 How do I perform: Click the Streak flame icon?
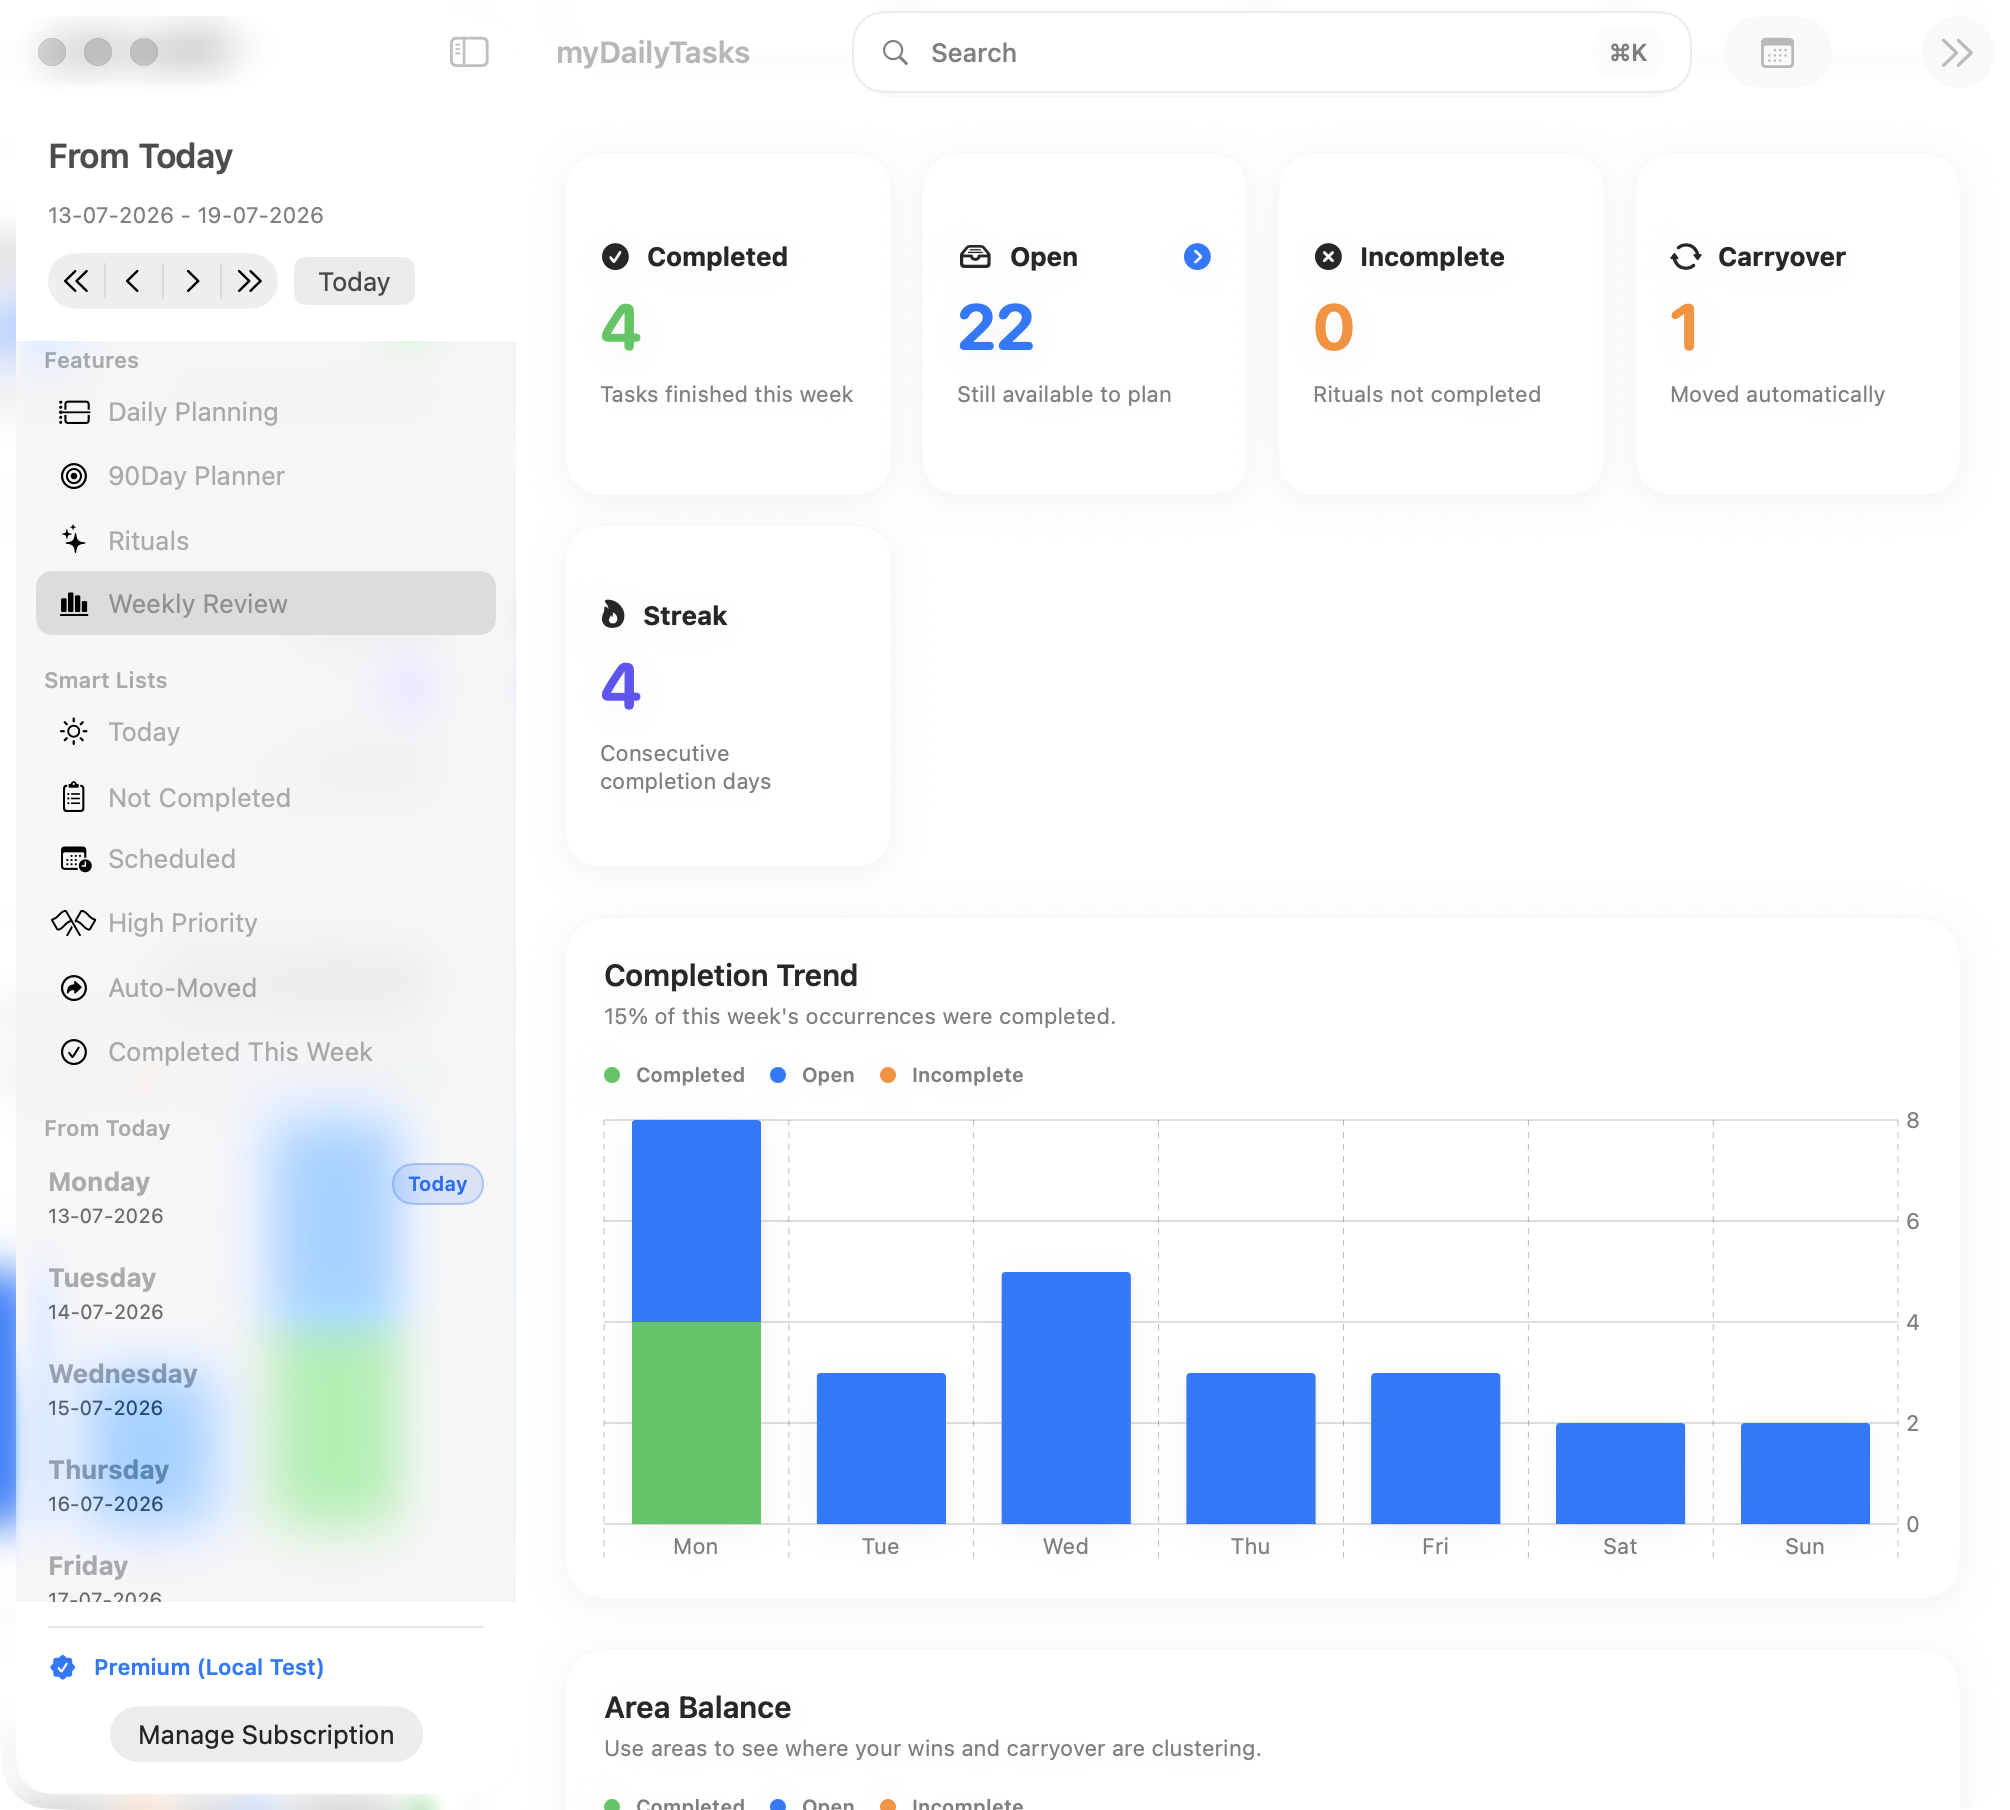[613, 614]
